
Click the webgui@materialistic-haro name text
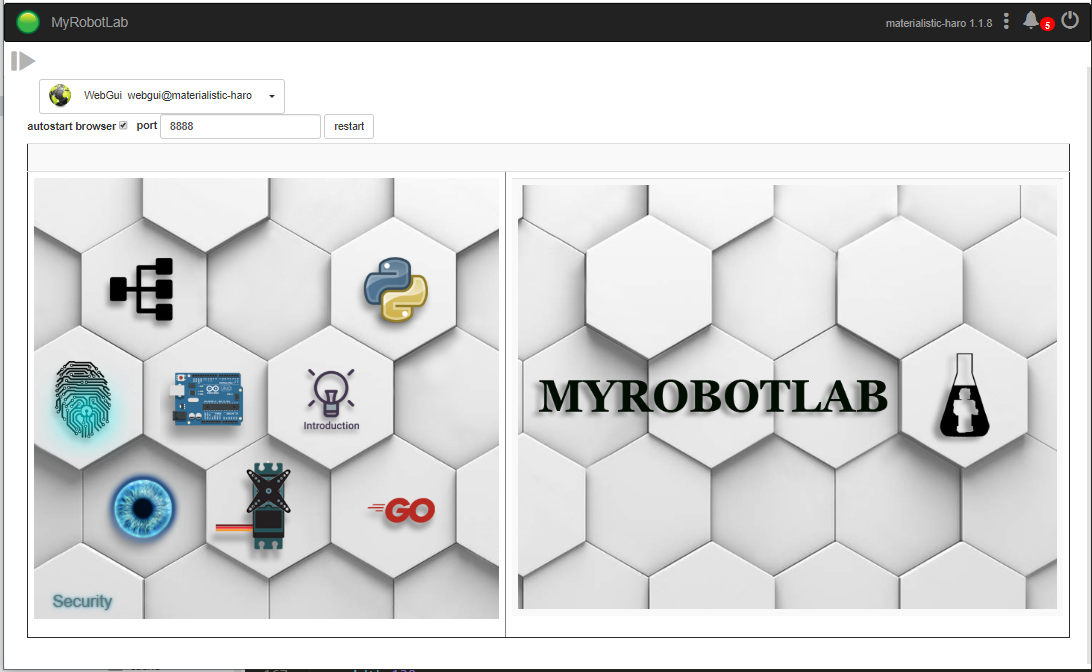pyautogui.click(x=189, y=95)
